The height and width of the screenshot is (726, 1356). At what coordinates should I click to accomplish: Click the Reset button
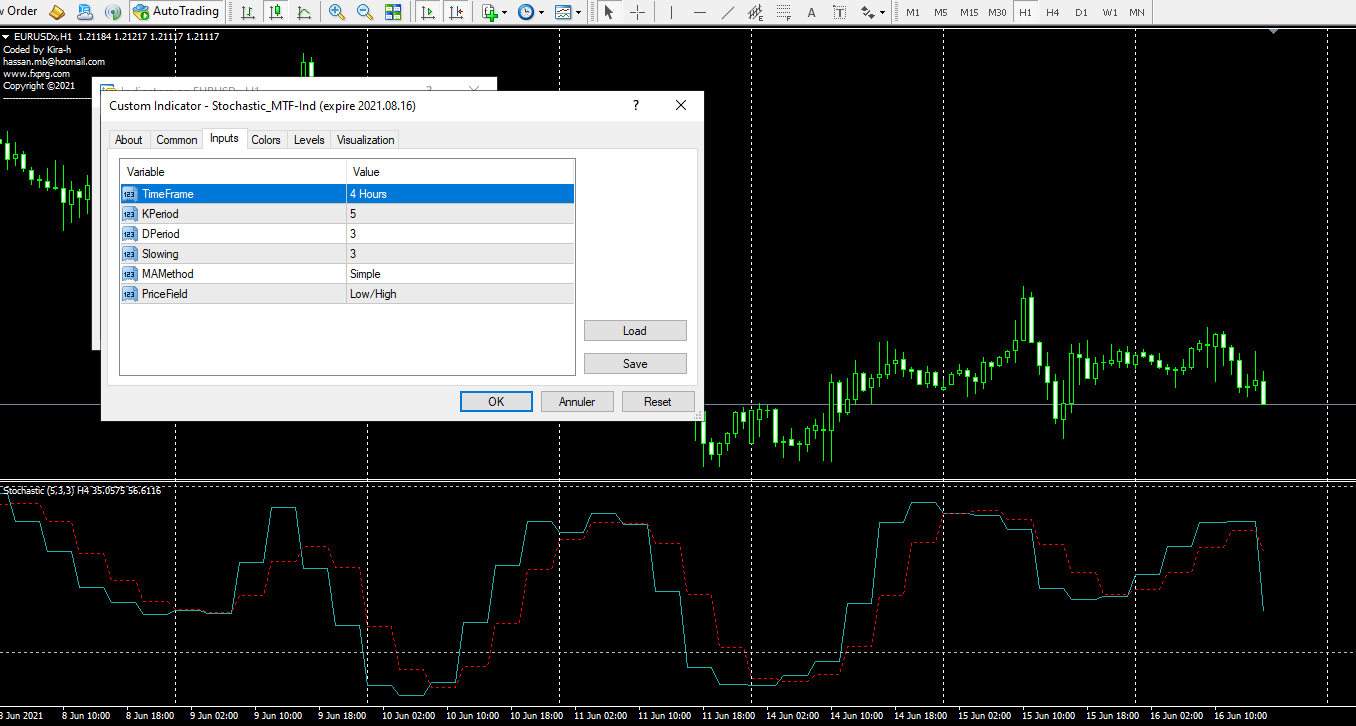[657, 401]
